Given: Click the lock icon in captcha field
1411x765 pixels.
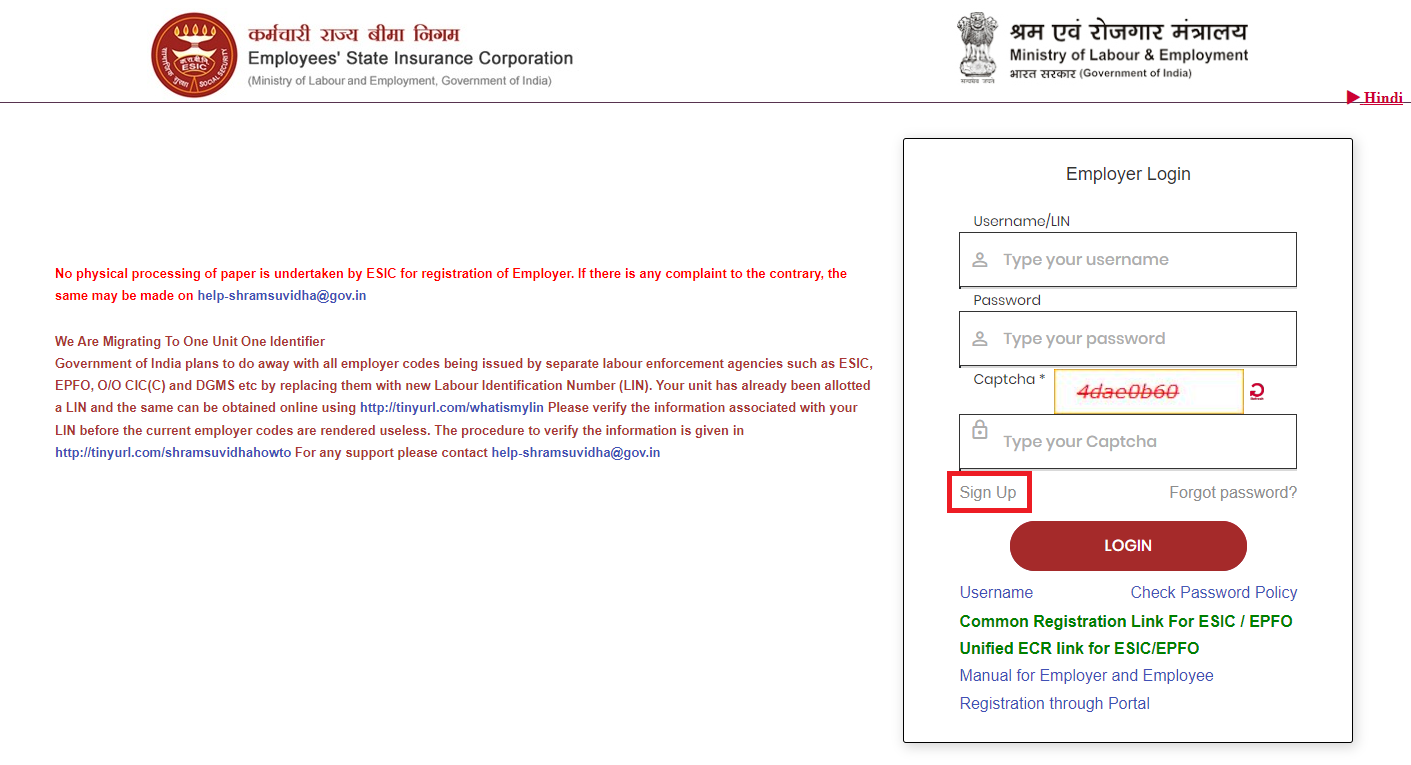Looking at the screenshot, I should point(980,430).
